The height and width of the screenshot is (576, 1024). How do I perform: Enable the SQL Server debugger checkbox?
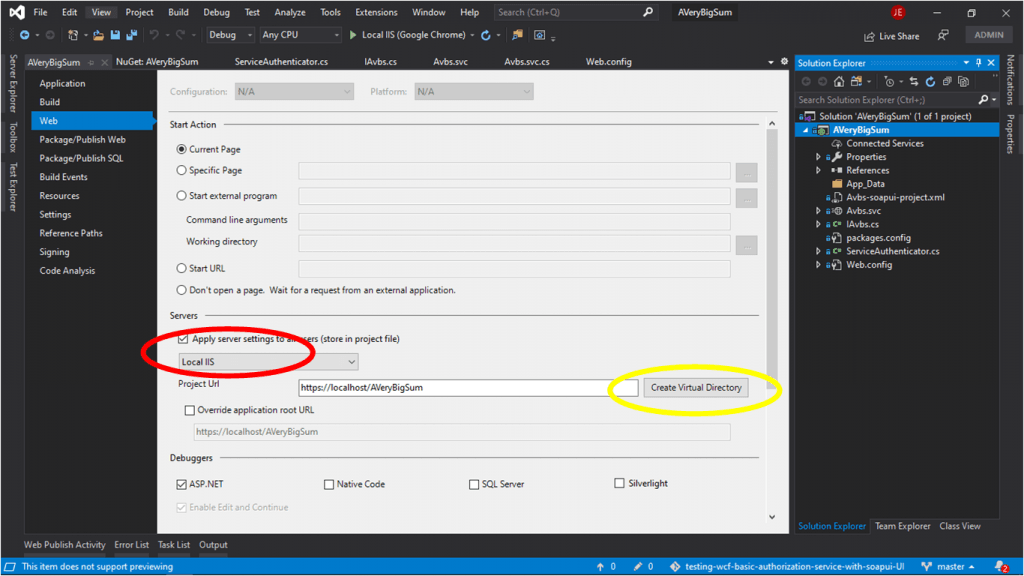pyautogui.click(x=474, y=485)
